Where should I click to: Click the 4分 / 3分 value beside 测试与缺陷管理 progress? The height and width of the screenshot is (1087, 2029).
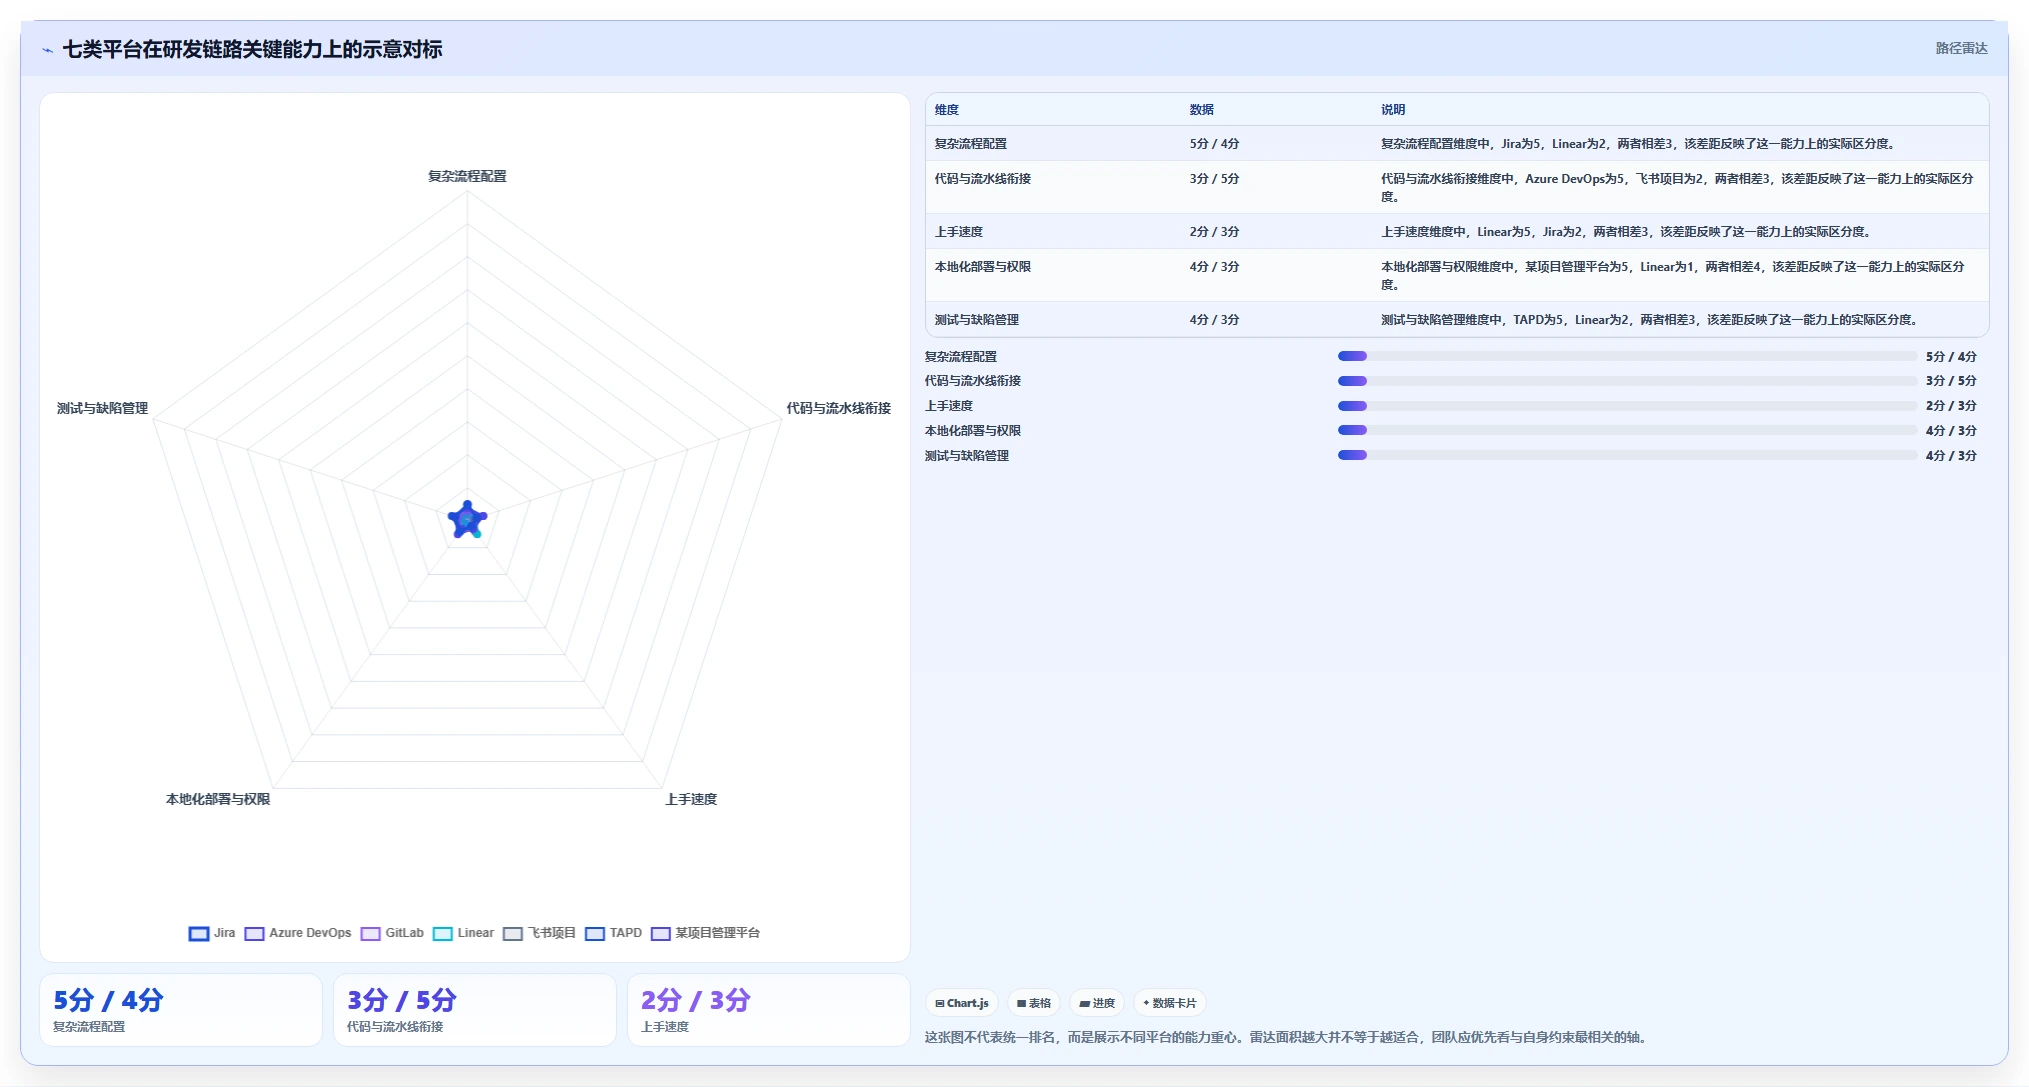[x=1951, y=455]
